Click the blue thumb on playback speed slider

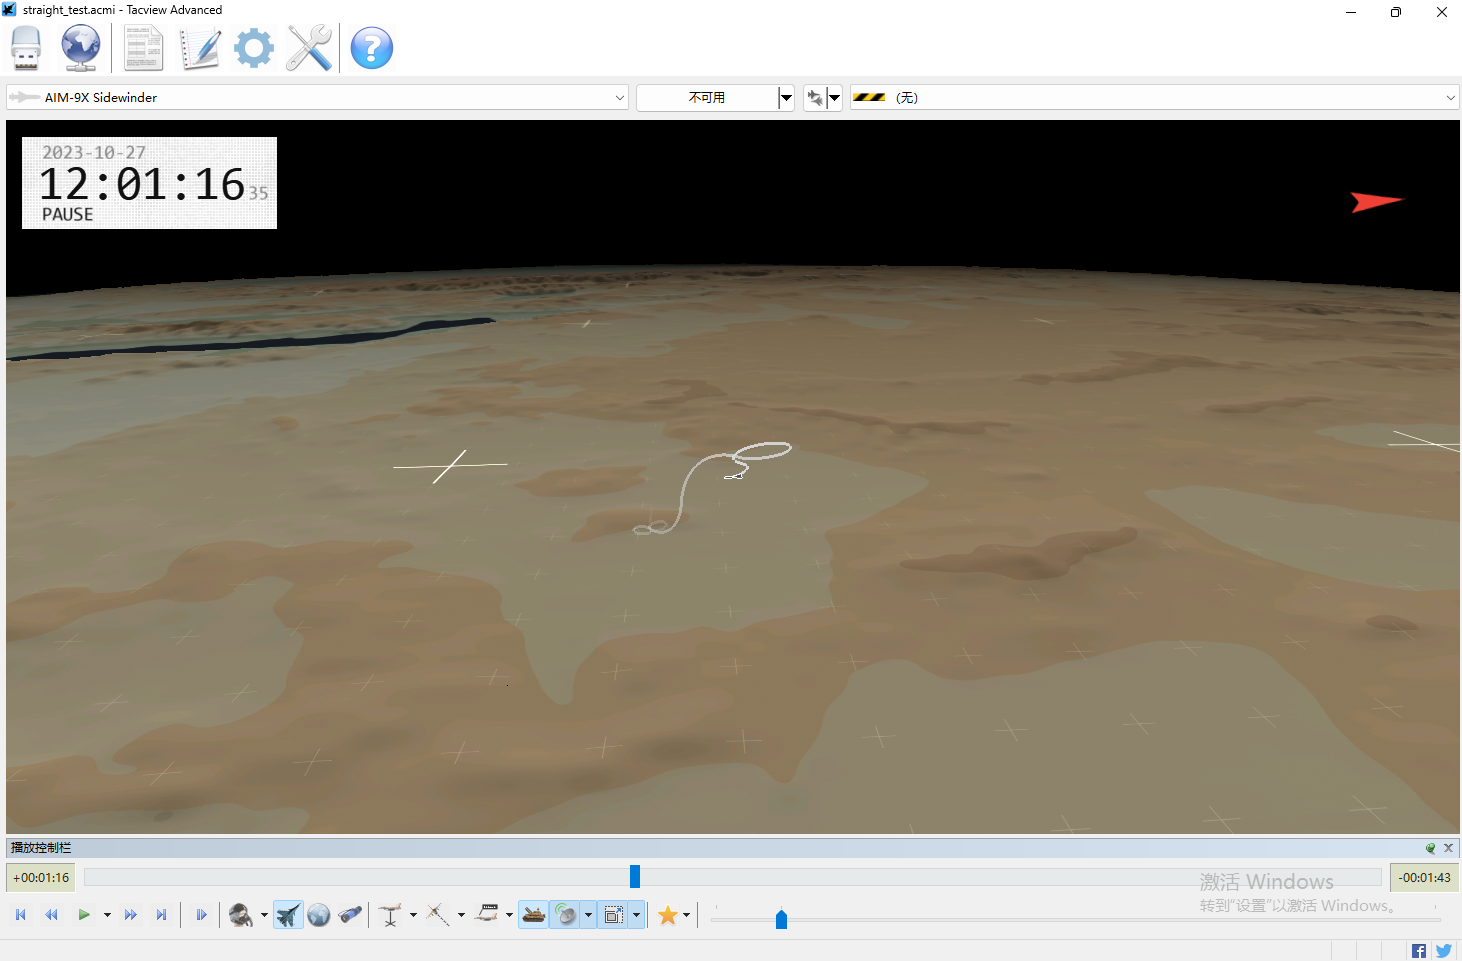[781, 918]
